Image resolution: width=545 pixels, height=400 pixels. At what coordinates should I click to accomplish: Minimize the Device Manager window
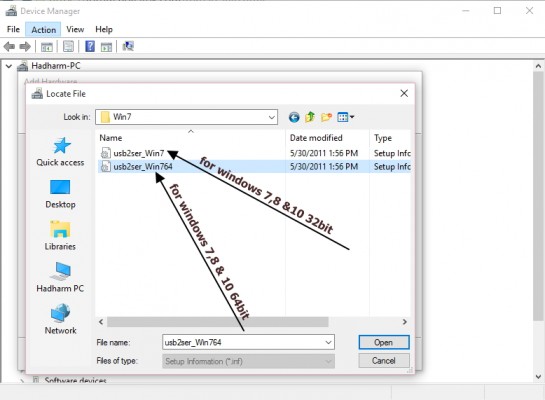click(x=466, y=11)
